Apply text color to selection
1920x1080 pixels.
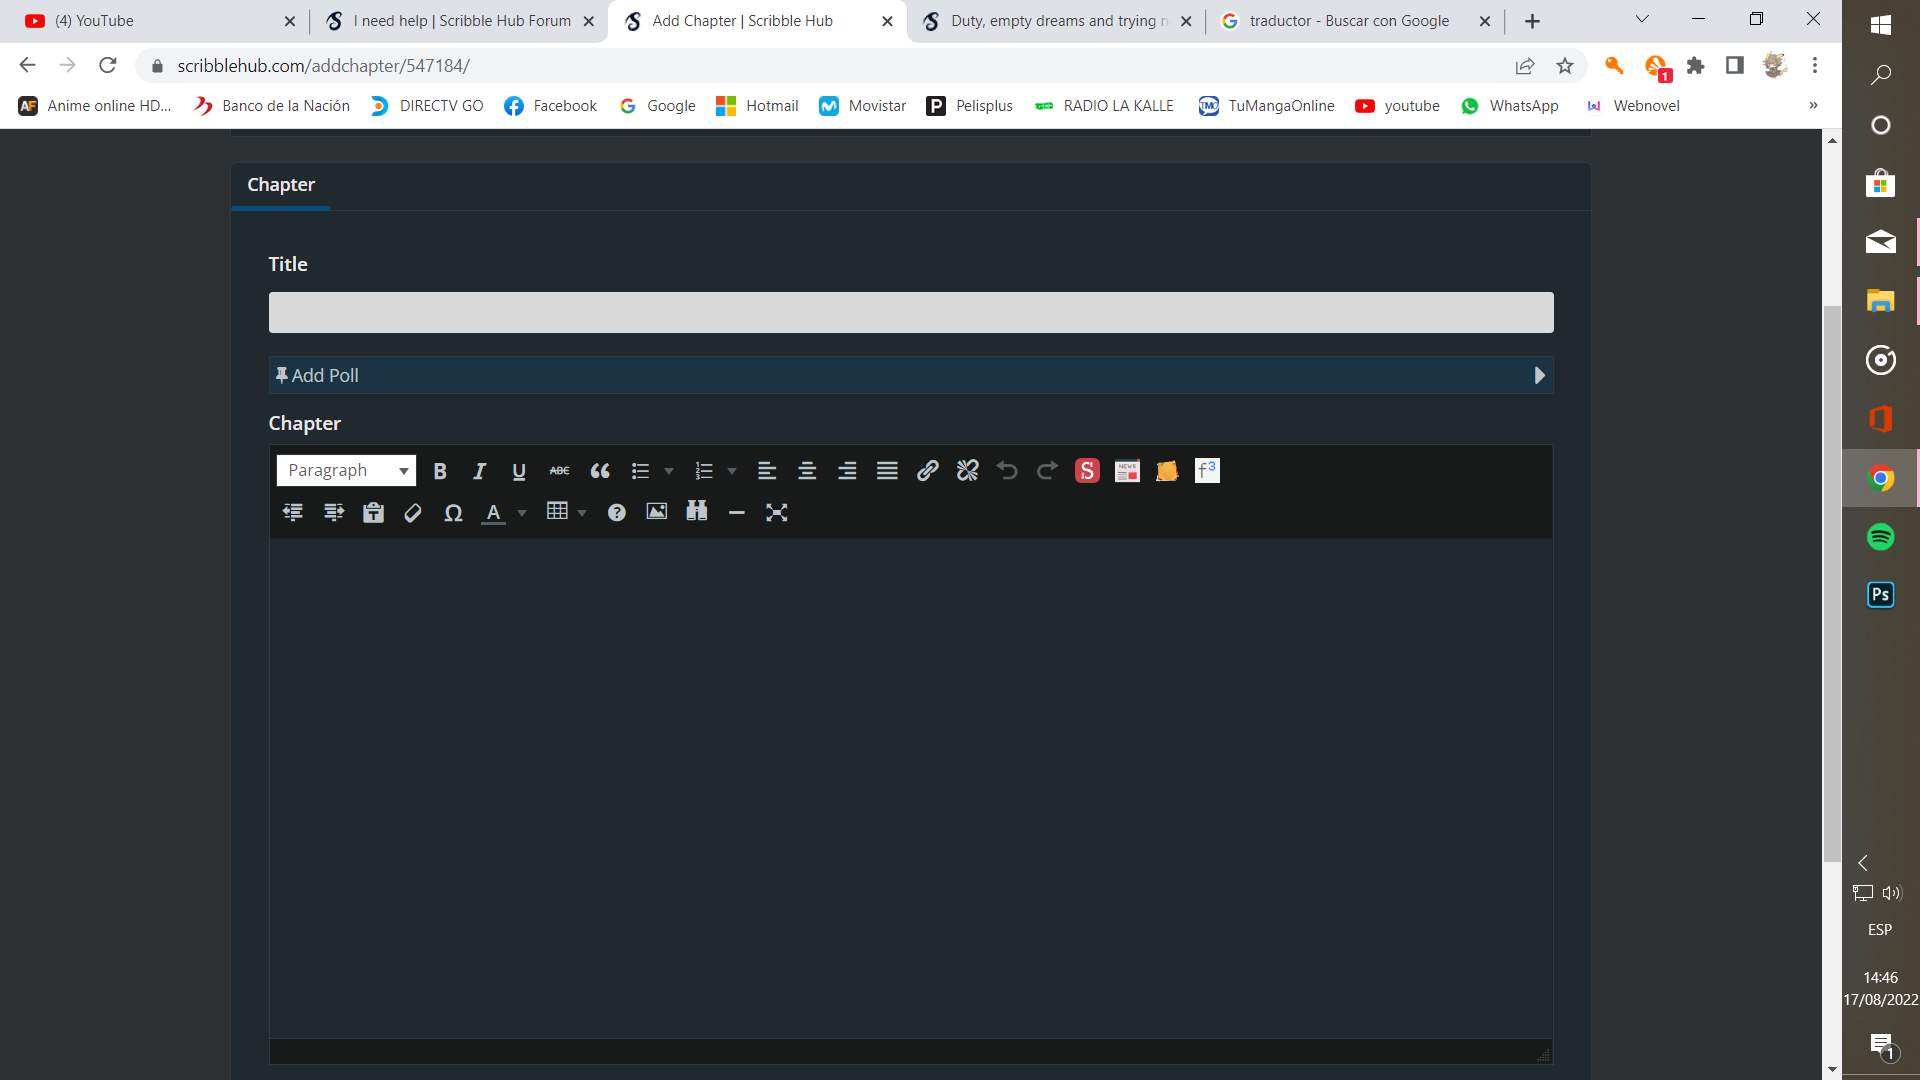click(494, 513)
